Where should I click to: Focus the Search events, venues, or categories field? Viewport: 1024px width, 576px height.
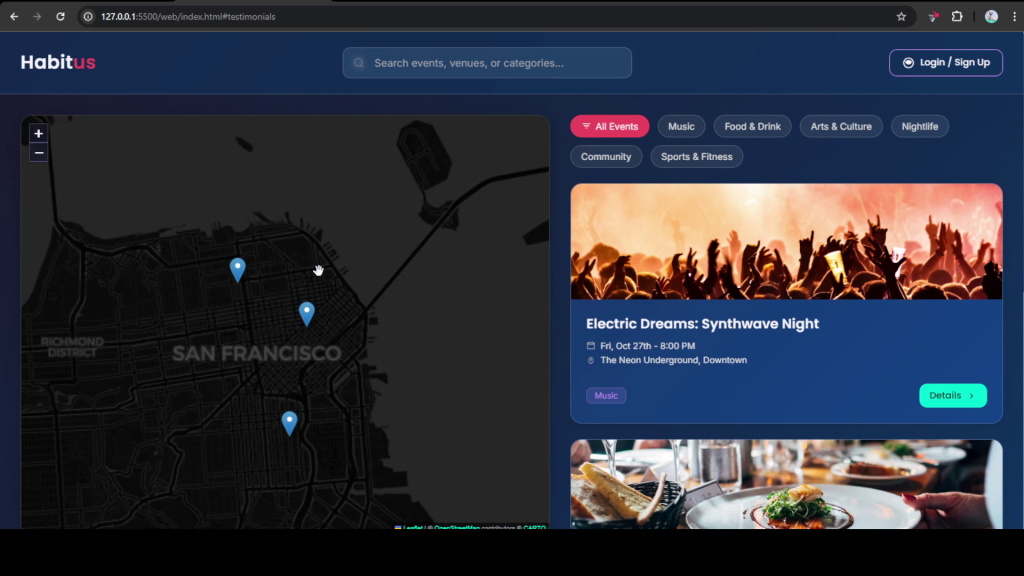487,63
